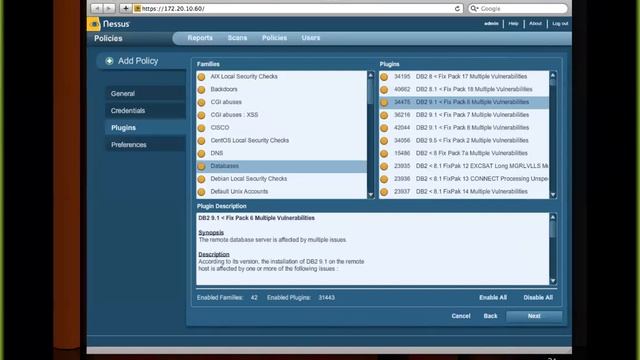Reload page using refresh icon in address bar
Image resolution: width=640 pixels, height=360 pixels.
point(457,8)
